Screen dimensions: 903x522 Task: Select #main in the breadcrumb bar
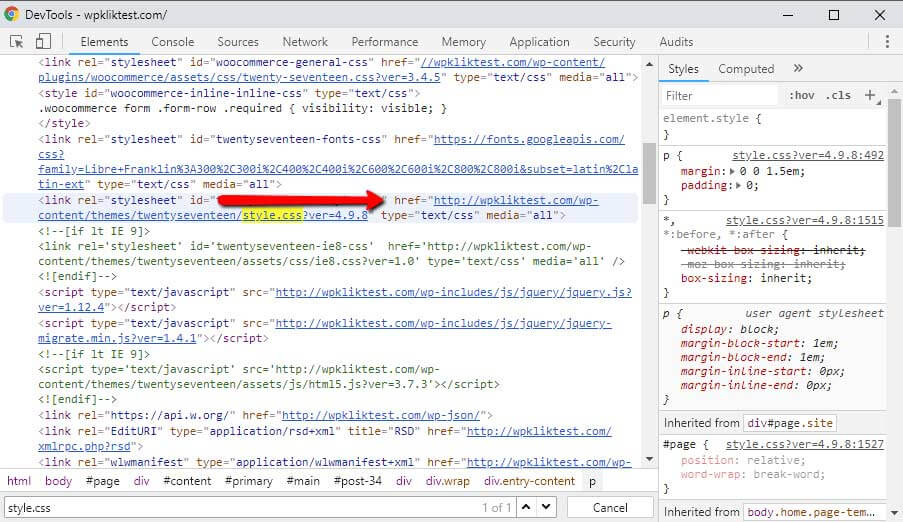click(x=303, y=481)
